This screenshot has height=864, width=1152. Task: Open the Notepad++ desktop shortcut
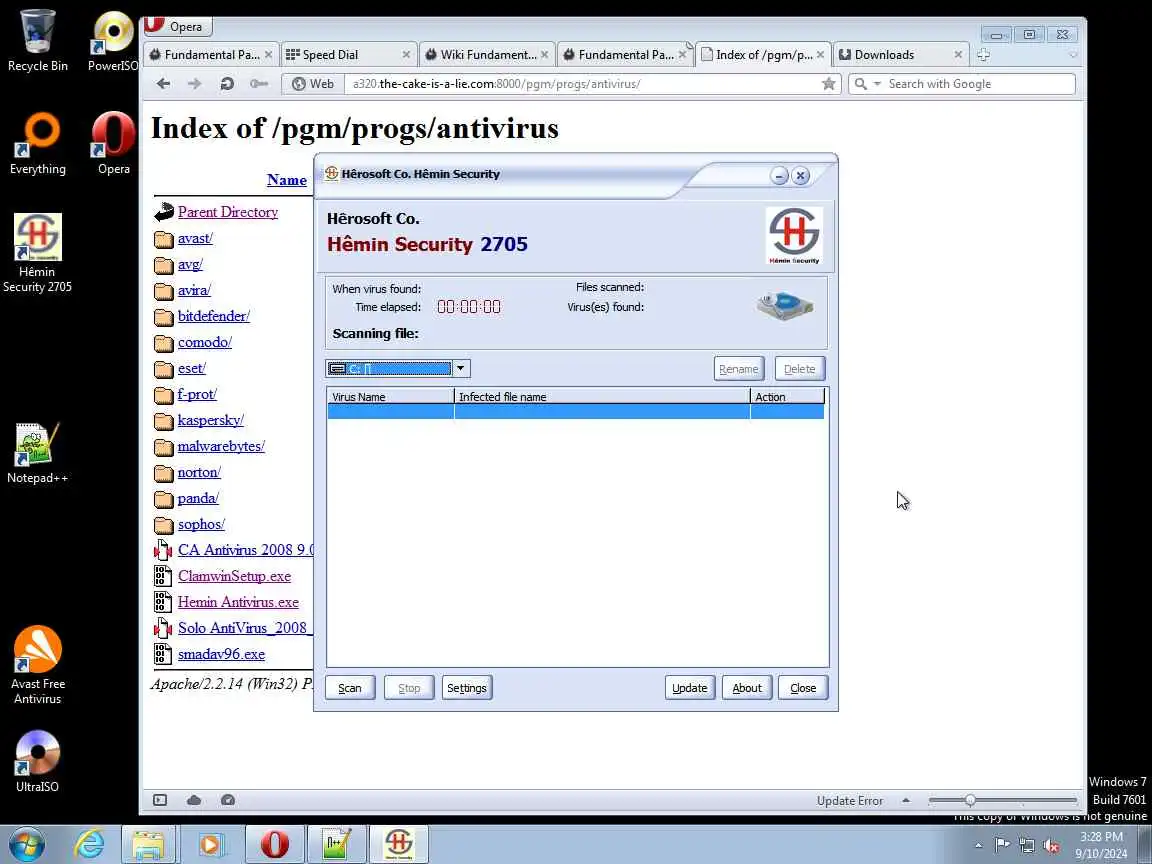point(37,453)
